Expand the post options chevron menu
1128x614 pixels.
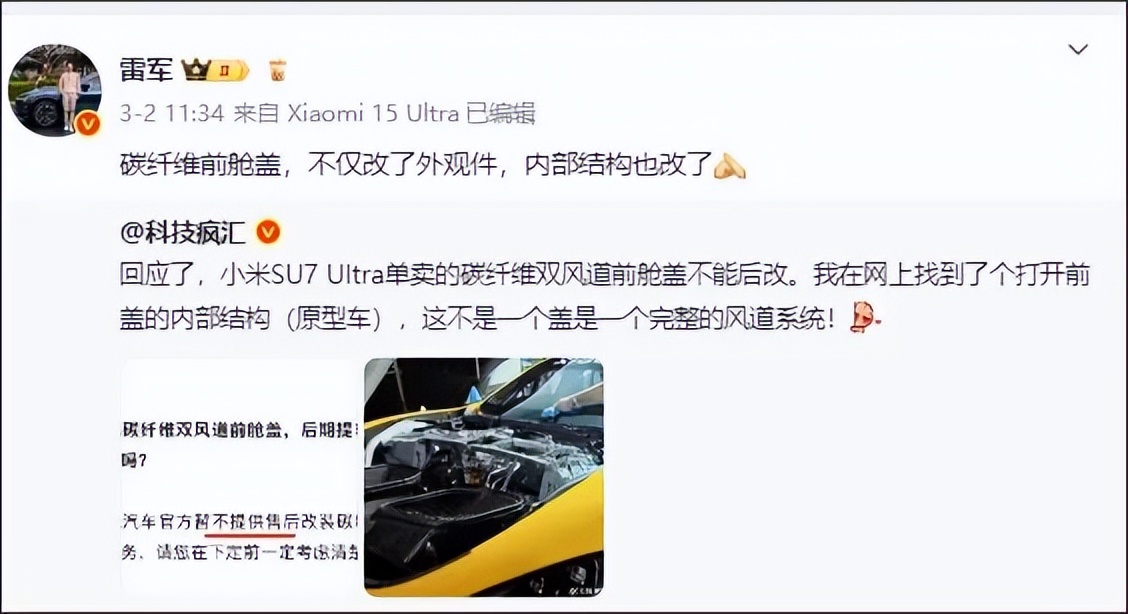coord(1078,50)
